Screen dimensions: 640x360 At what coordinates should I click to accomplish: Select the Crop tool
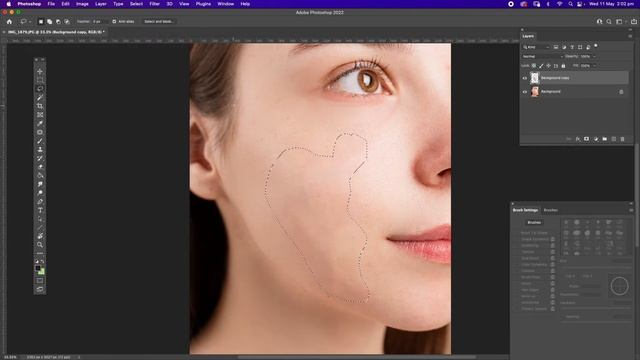tap(40, 106)
